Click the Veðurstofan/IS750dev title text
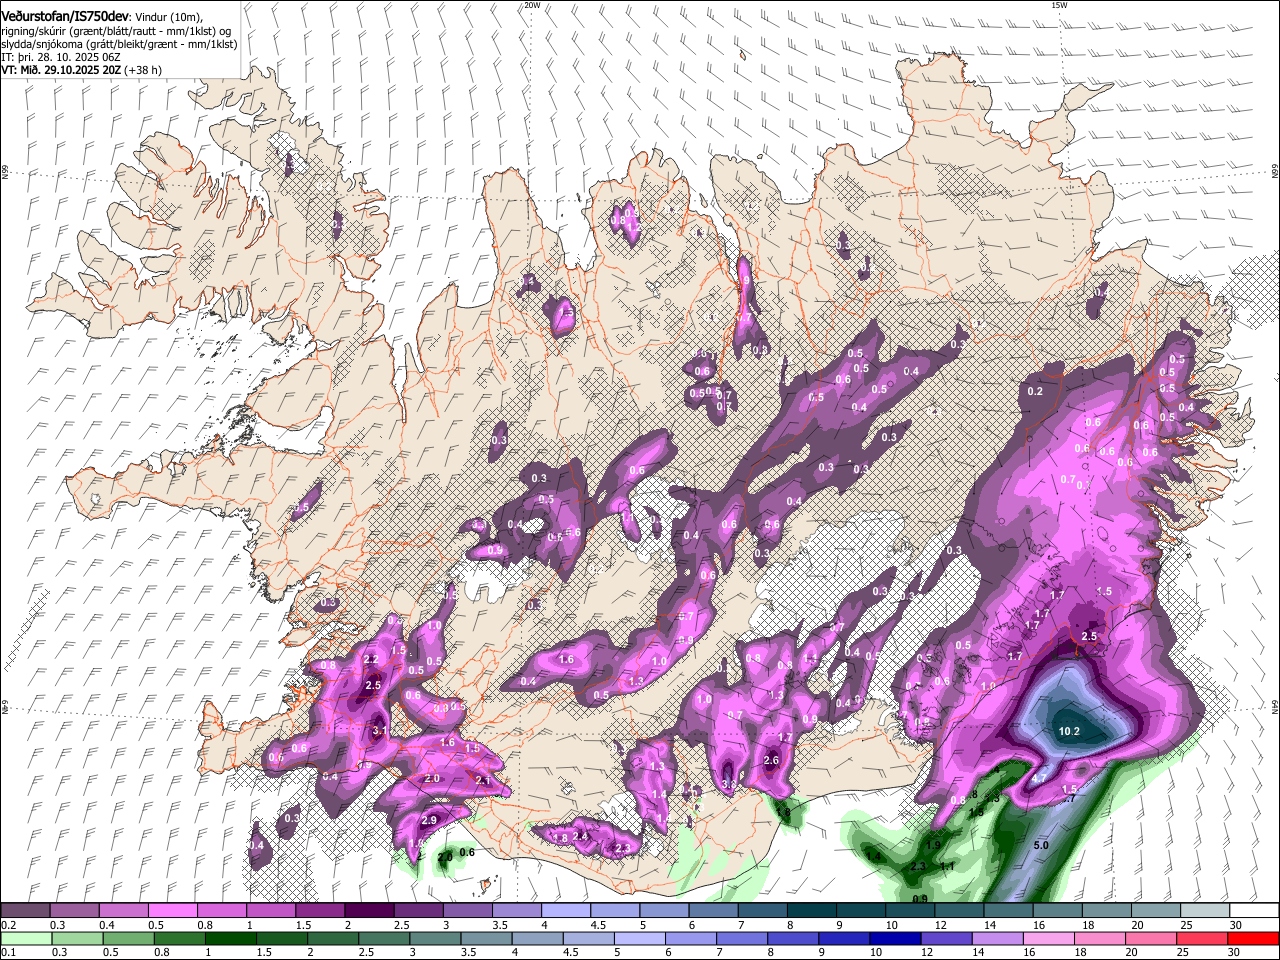 [x=65, y=17]
